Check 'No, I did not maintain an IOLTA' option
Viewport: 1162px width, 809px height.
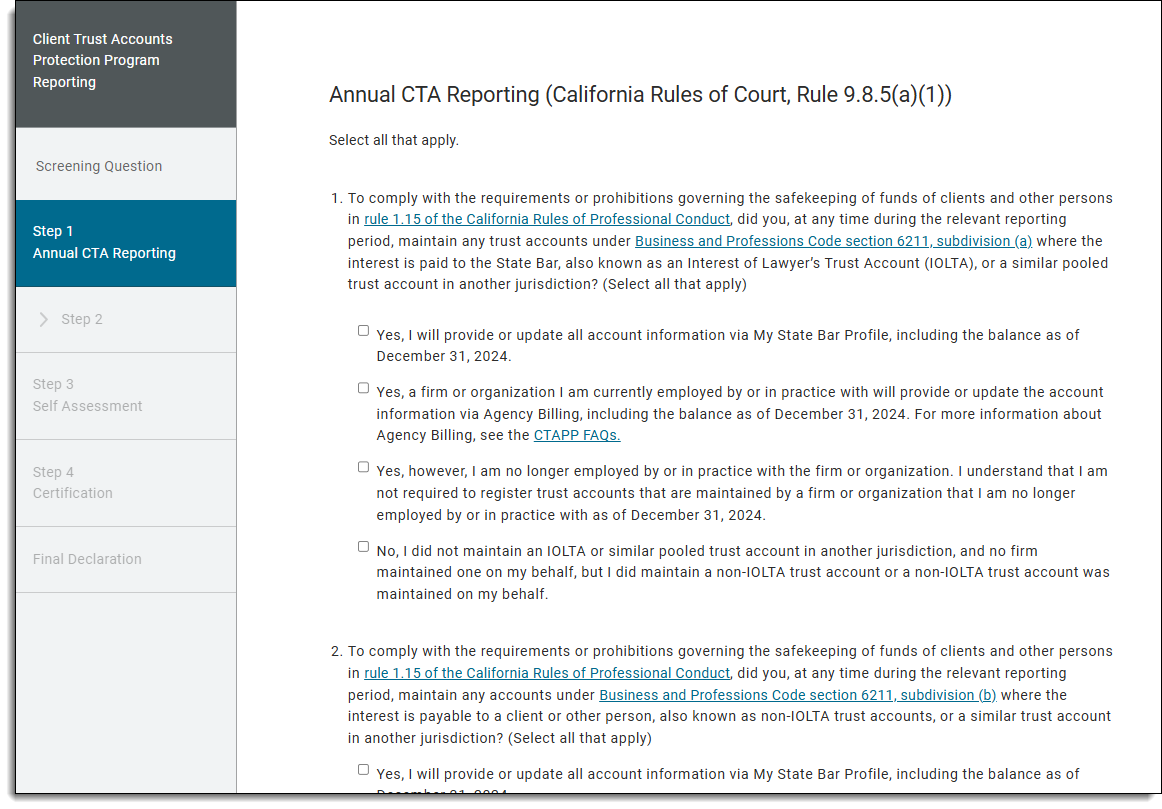pyautogui.click(x=363, y=545)
